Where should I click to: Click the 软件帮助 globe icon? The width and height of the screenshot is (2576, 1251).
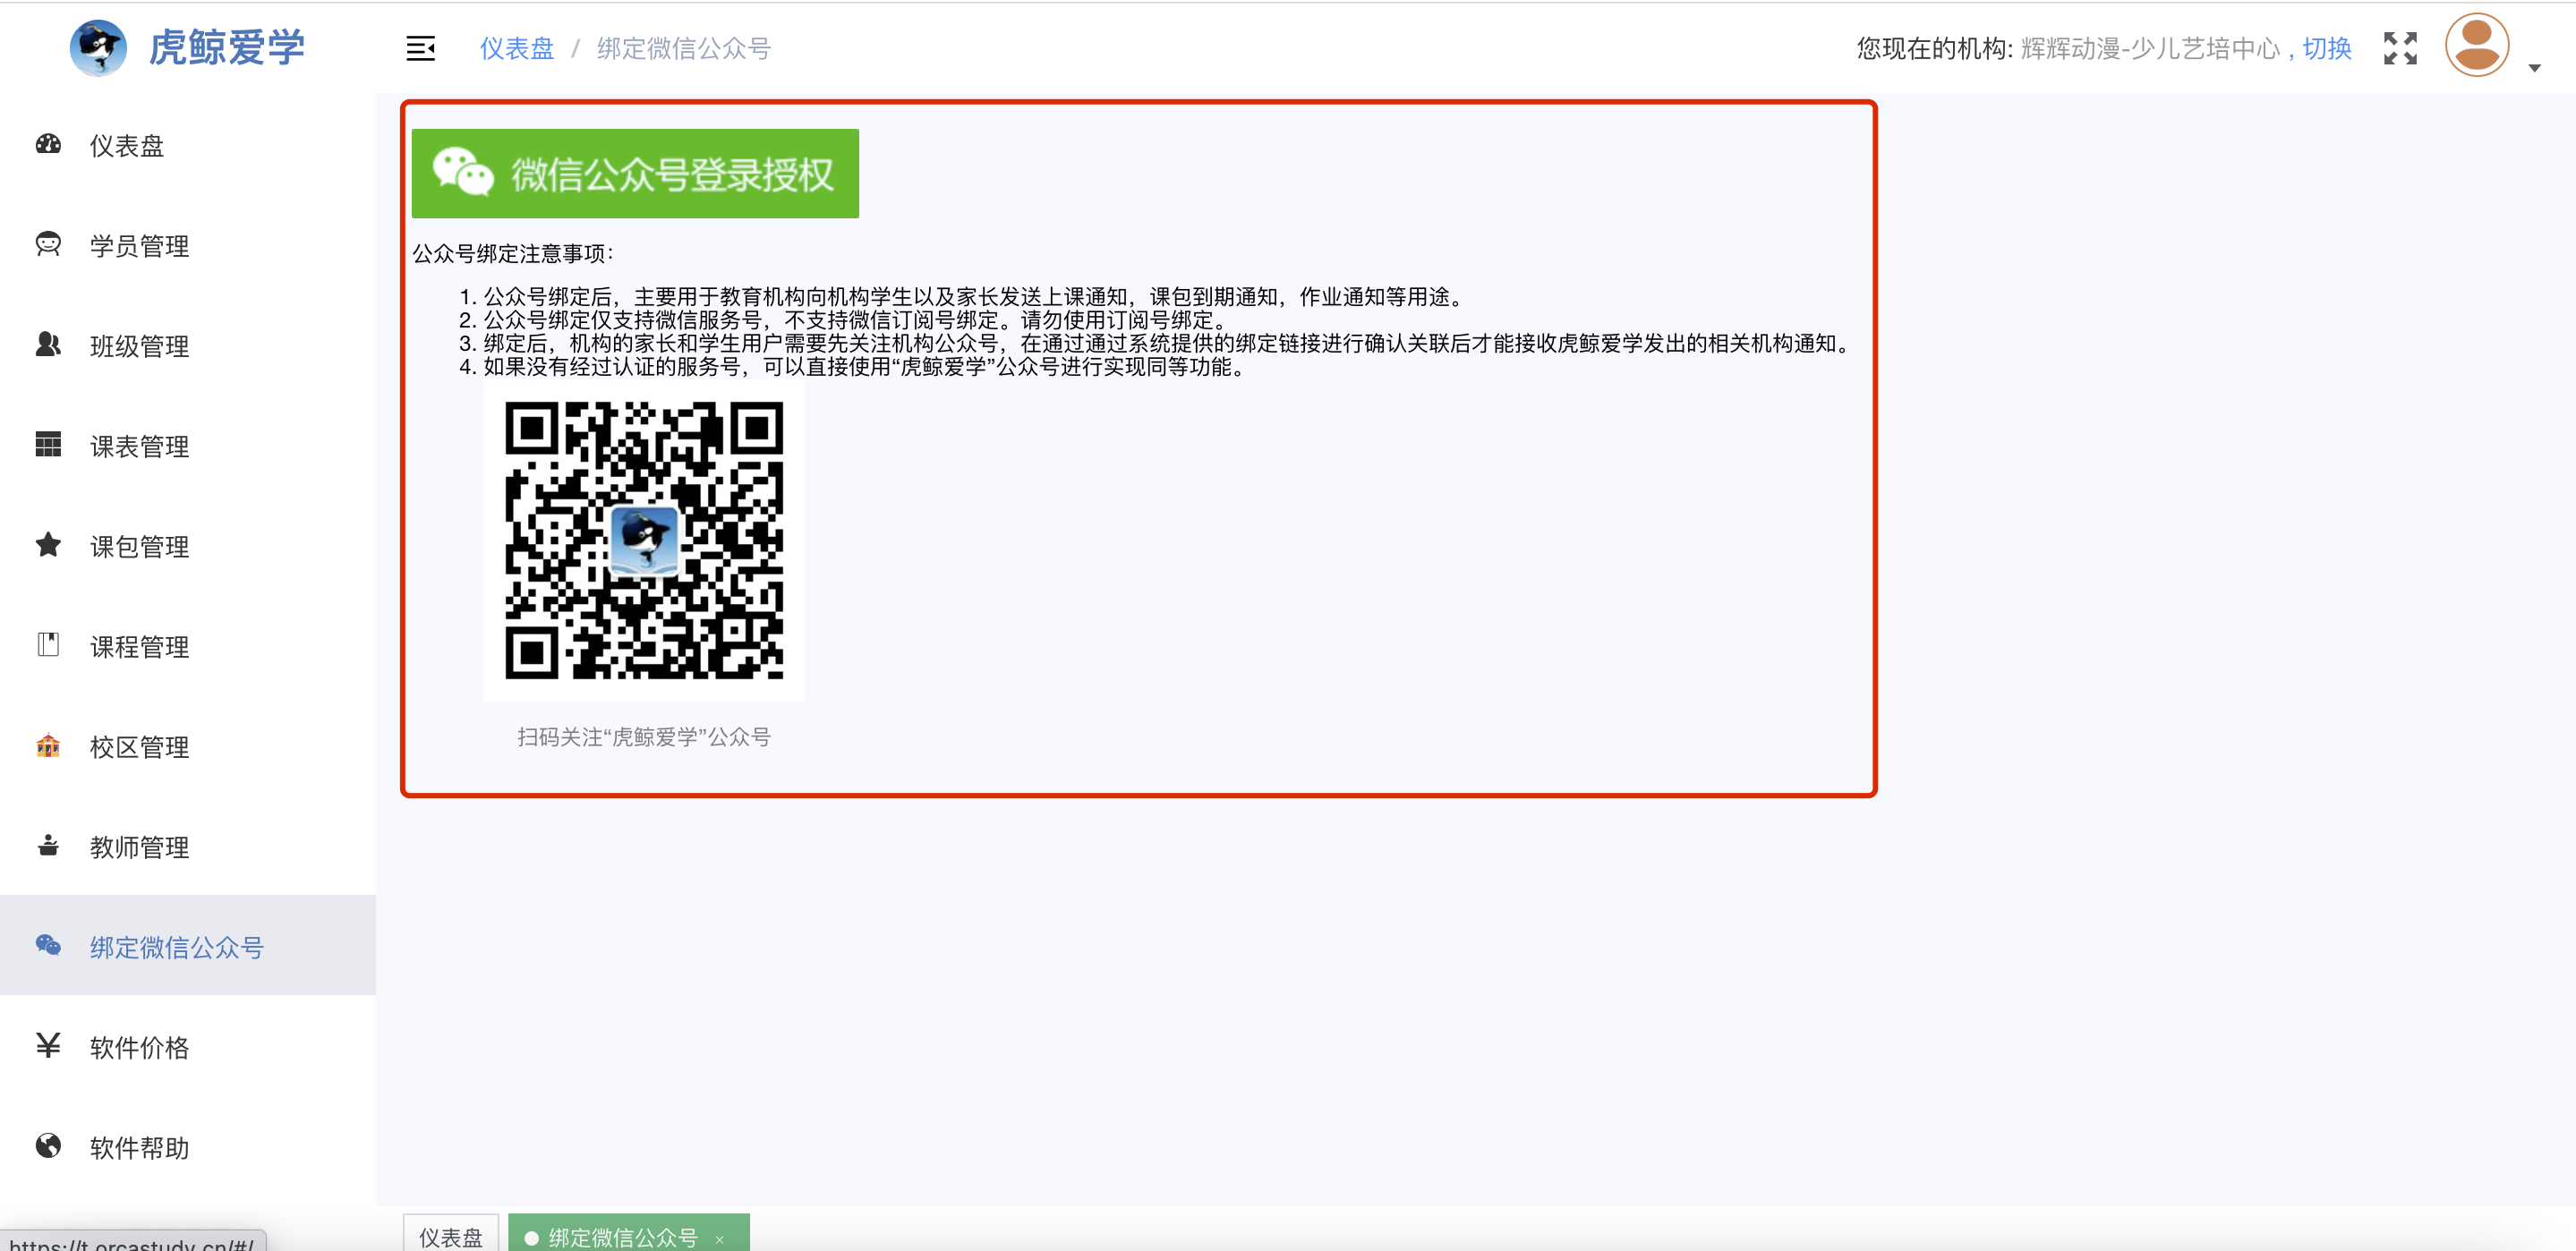tap(48, 1145)
